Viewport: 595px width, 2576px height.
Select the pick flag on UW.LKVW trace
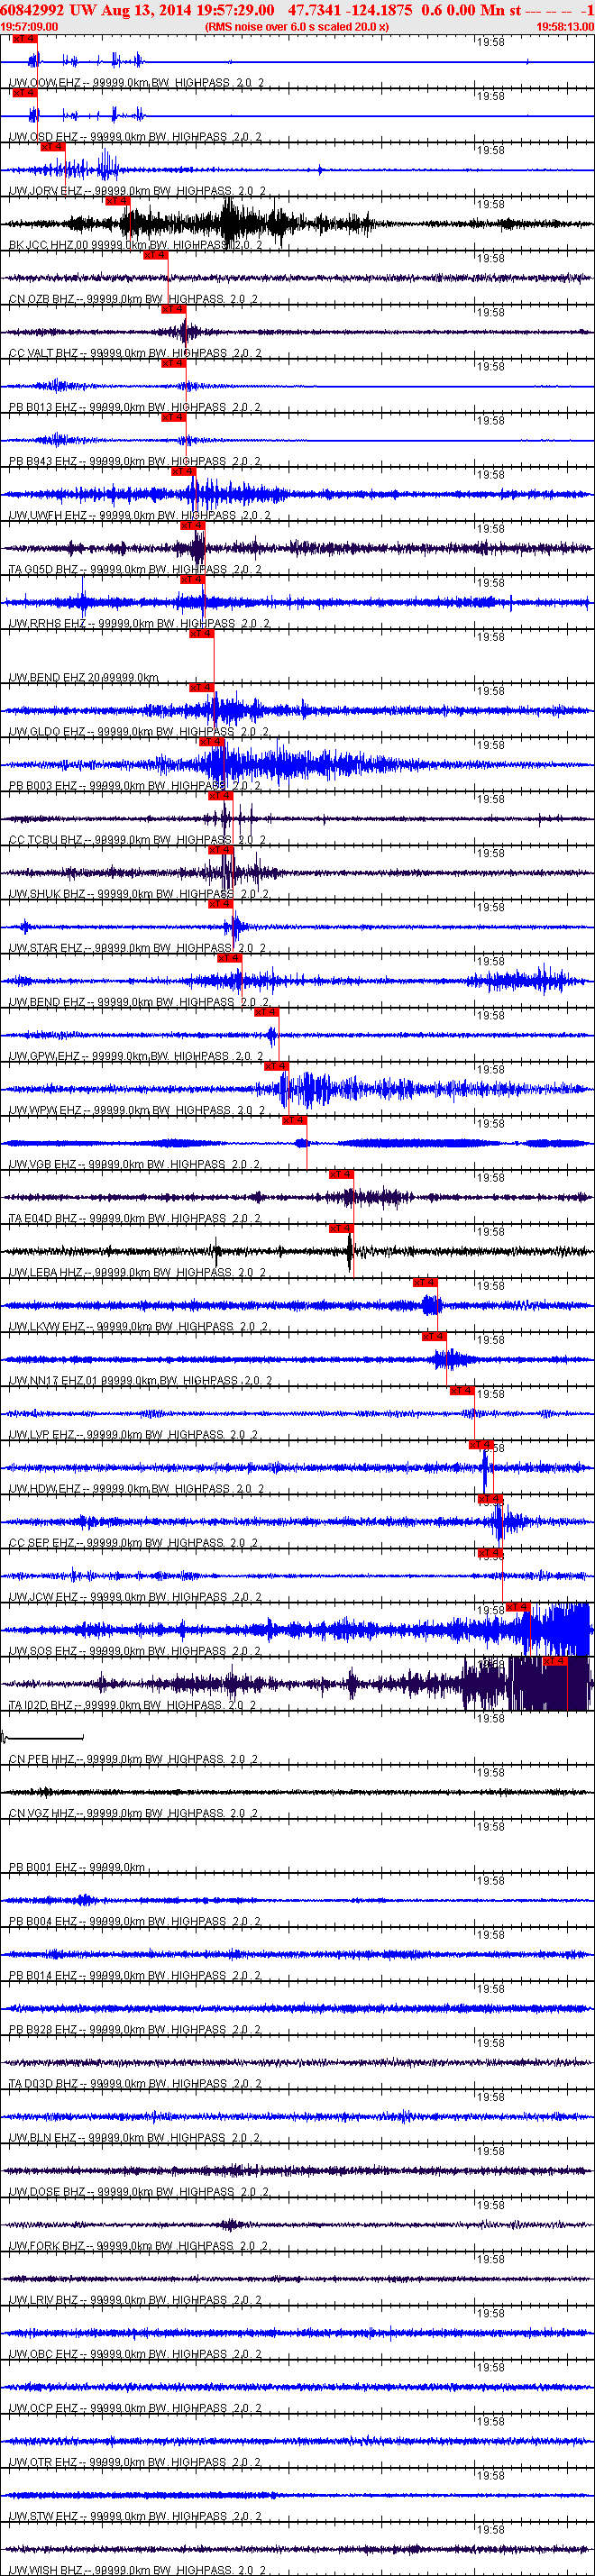[425, 1282]
